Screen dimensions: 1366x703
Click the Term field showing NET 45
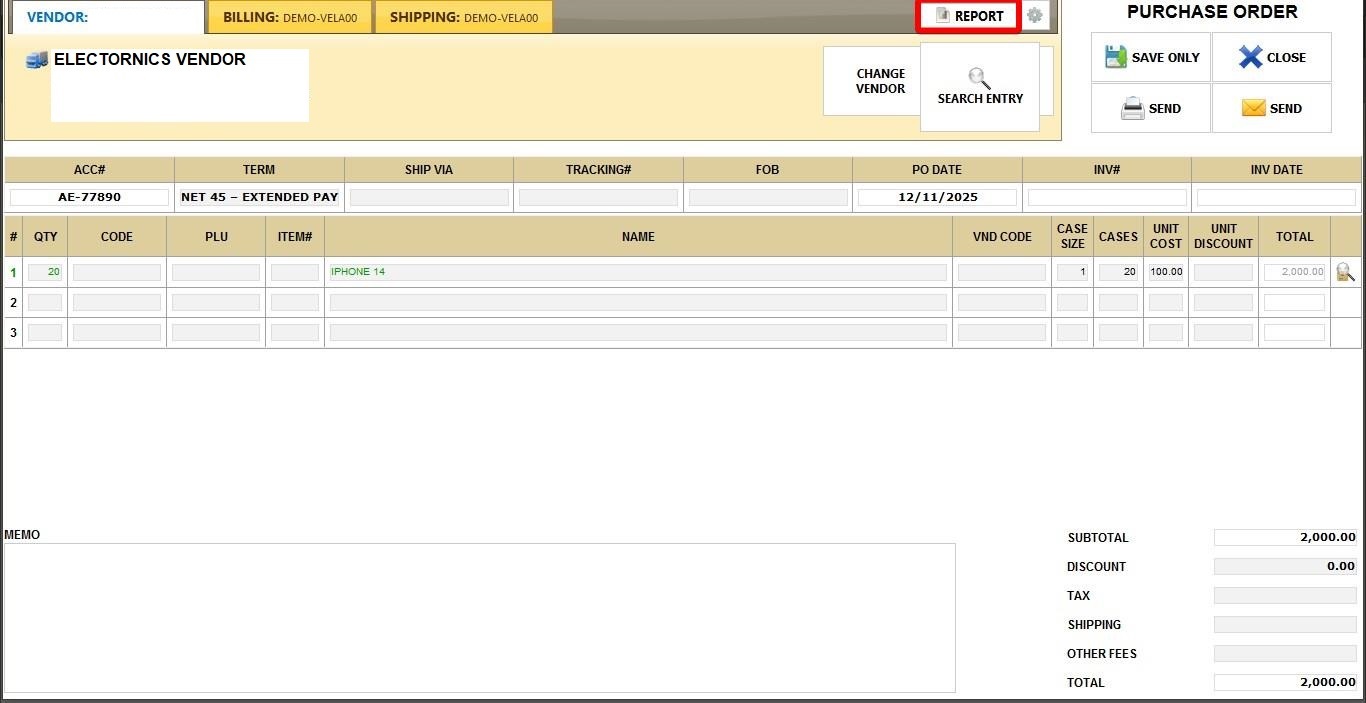[259, 197]
